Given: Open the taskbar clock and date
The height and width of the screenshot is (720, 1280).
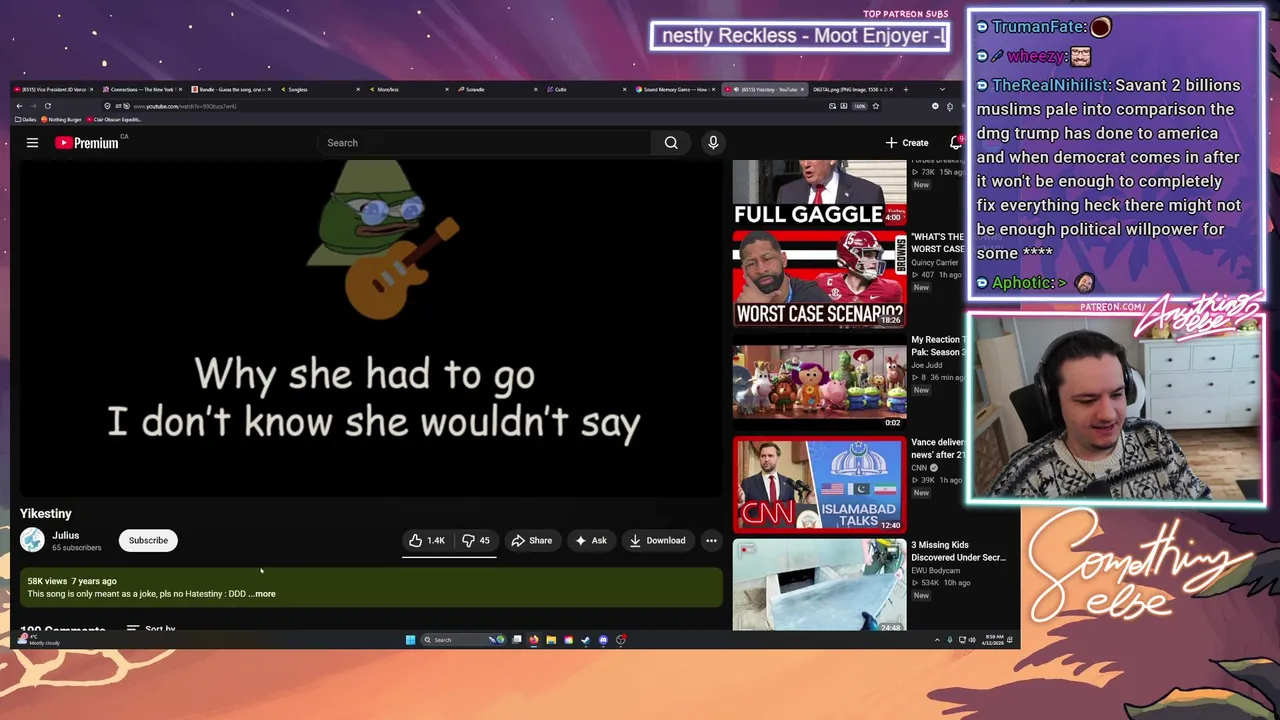Looking at the screenshot, I should point(994,640).
